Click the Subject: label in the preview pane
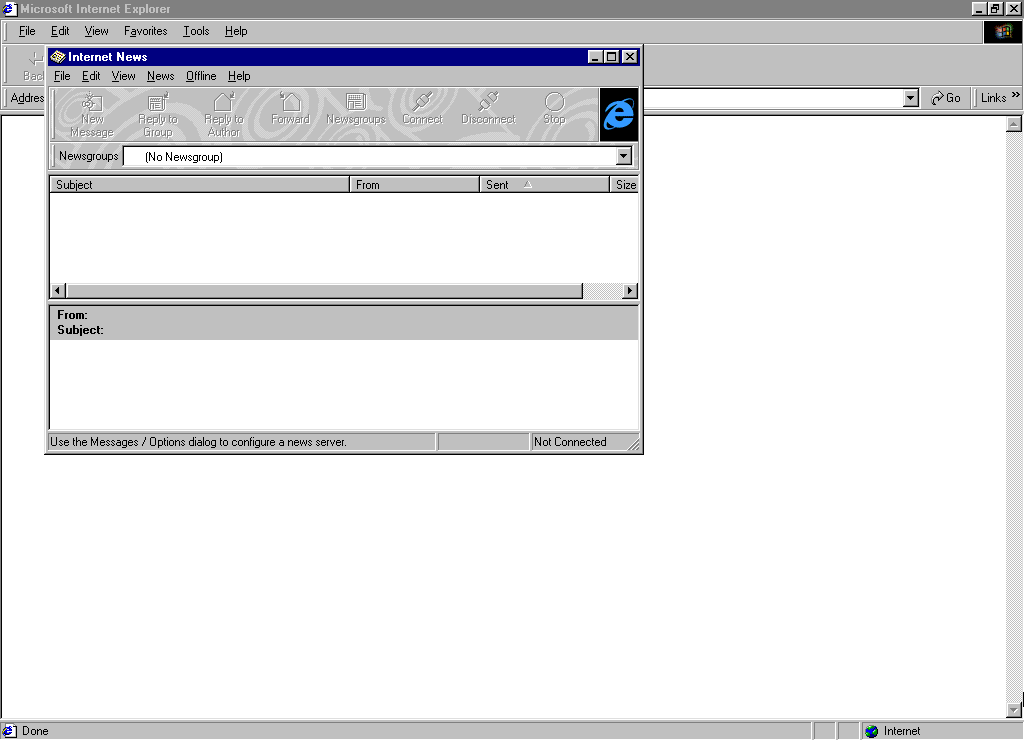This screenshot has width=1024, height=740. tap(80, 330)
